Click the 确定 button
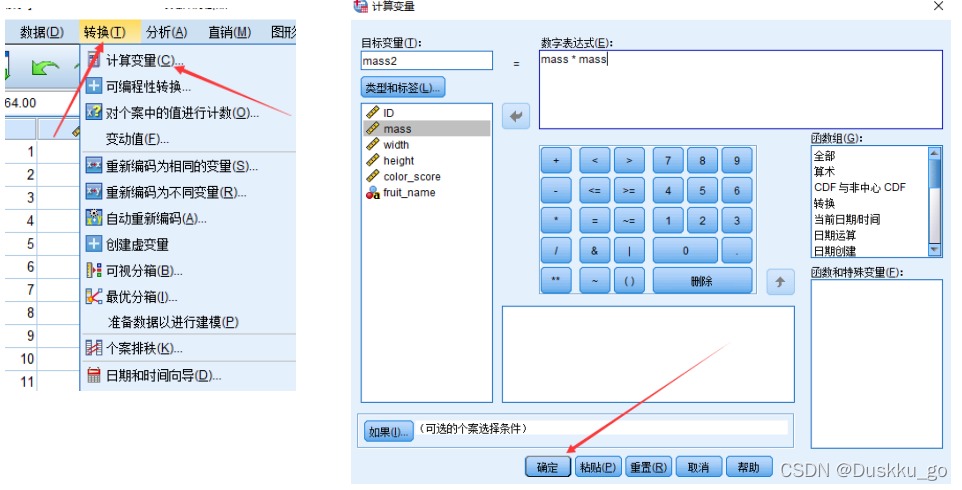The height and width of the screenshot is (490, 962). [548, 467]
